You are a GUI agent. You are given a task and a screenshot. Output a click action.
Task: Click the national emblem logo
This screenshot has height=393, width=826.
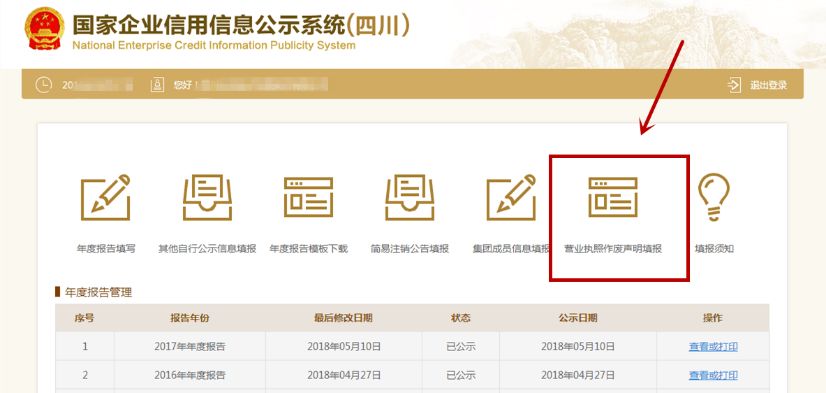[44, 28]
